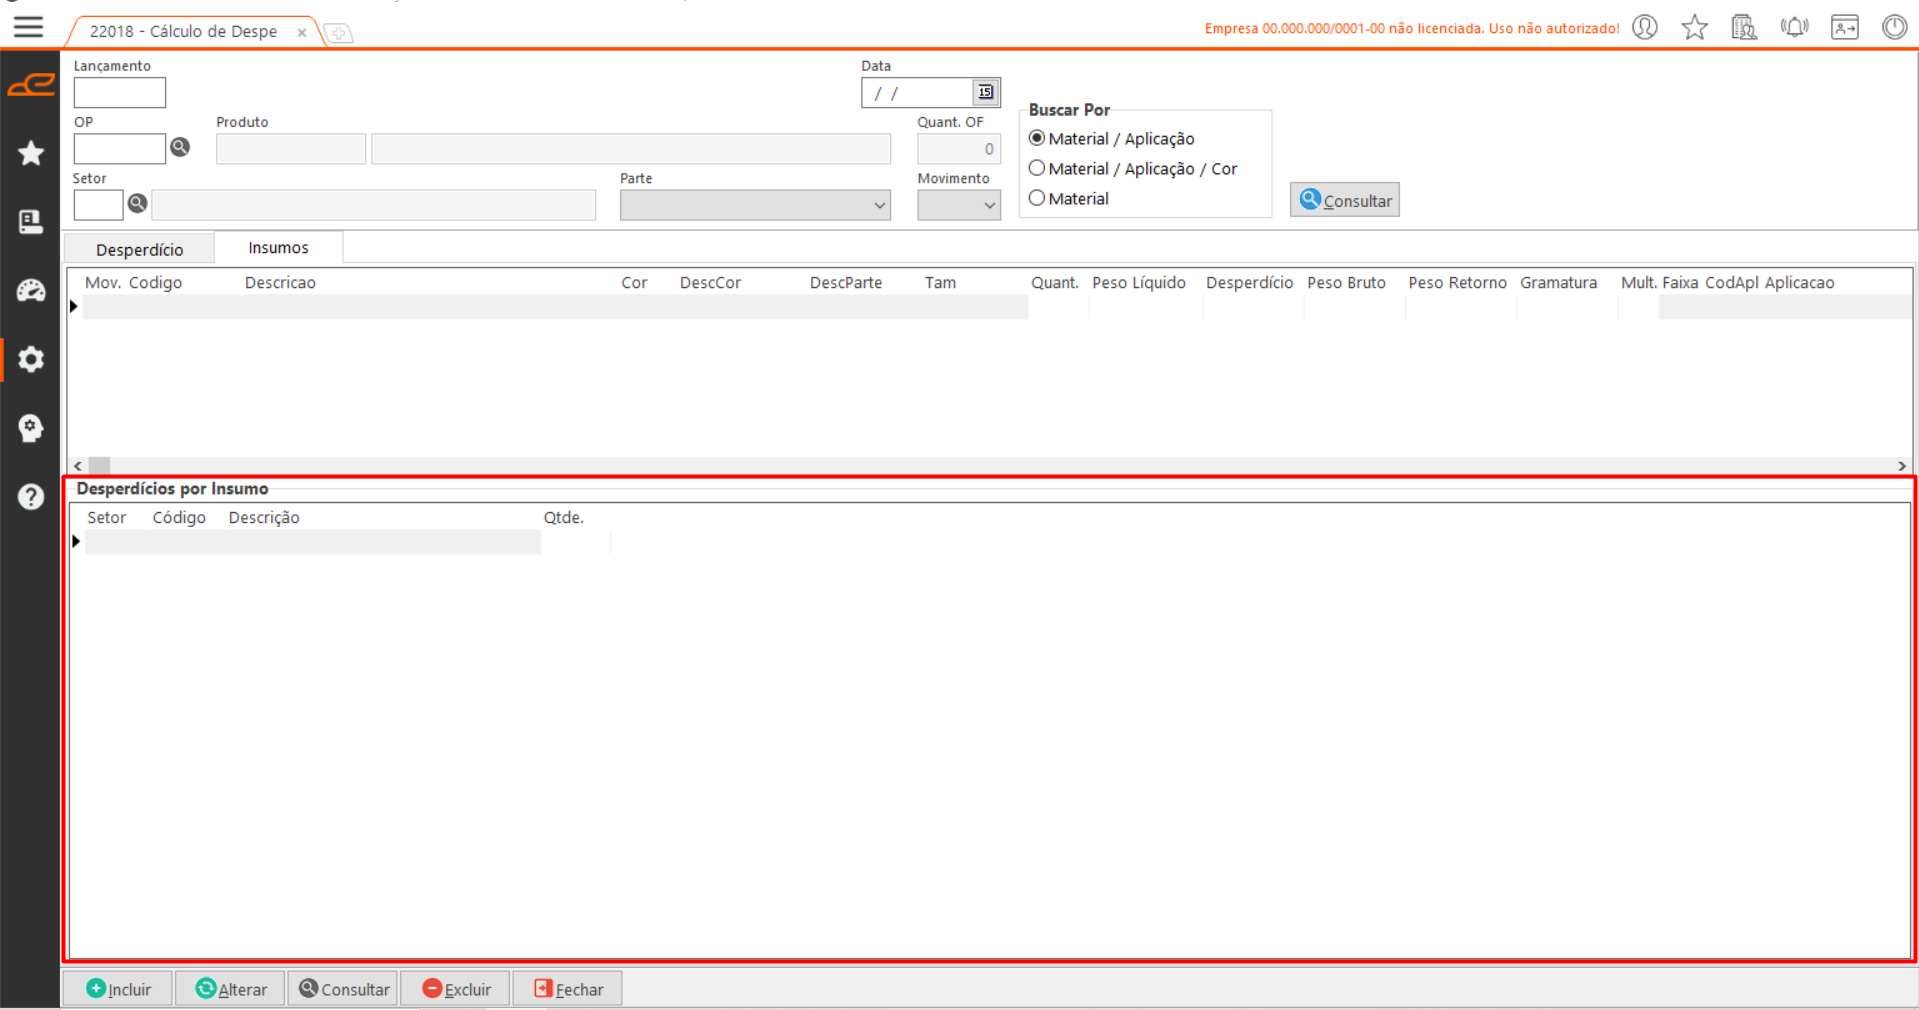Image resolution: width=1919 pixels, height=1010 pixels.
Task: Select the Material / Aplicação radio option
Action: (x=1037, y=138)
